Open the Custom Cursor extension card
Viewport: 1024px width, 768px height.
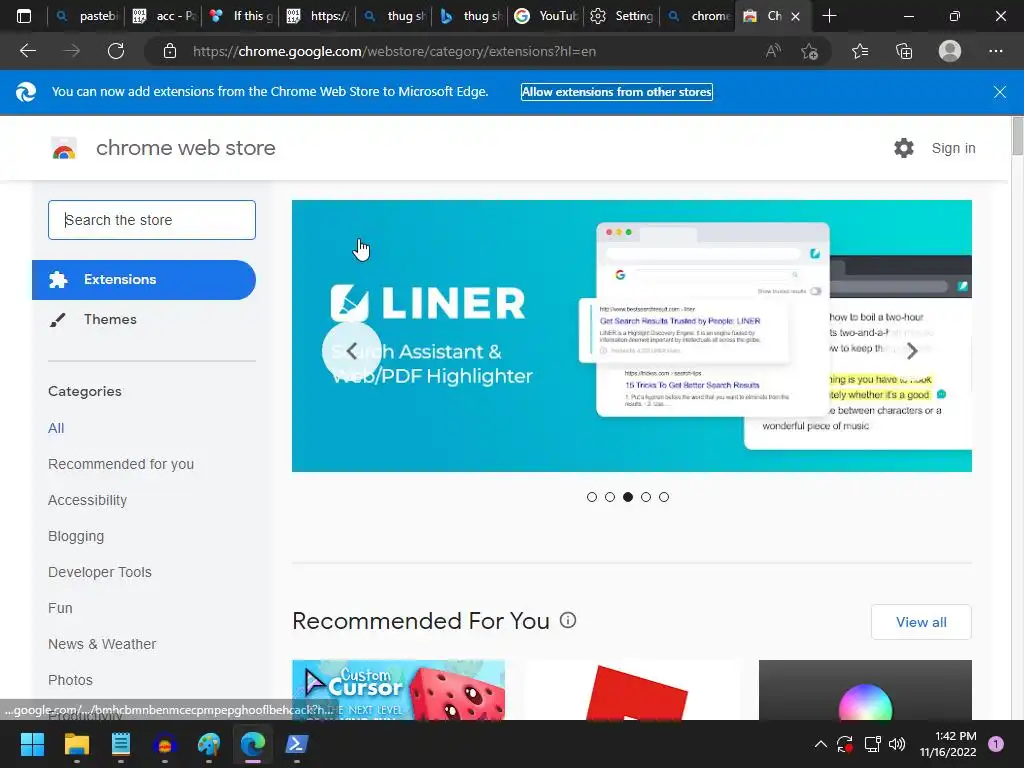pos(398,690)
